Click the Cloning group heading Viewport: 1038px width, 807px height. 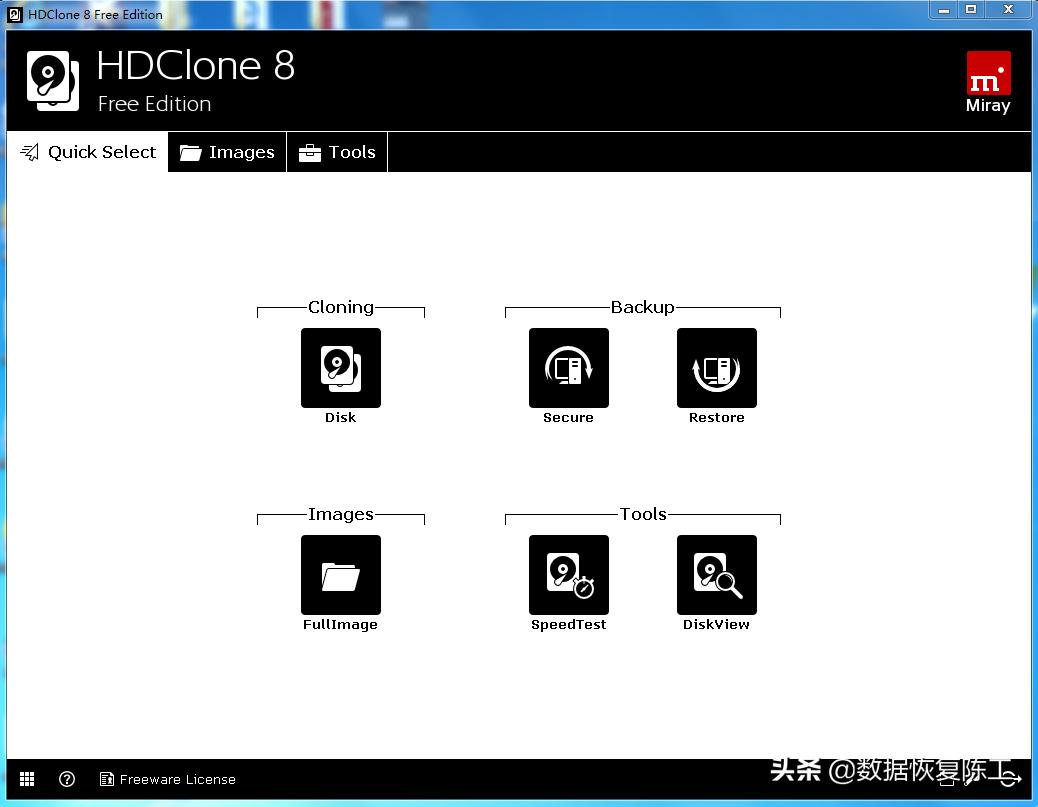[341, 307]
